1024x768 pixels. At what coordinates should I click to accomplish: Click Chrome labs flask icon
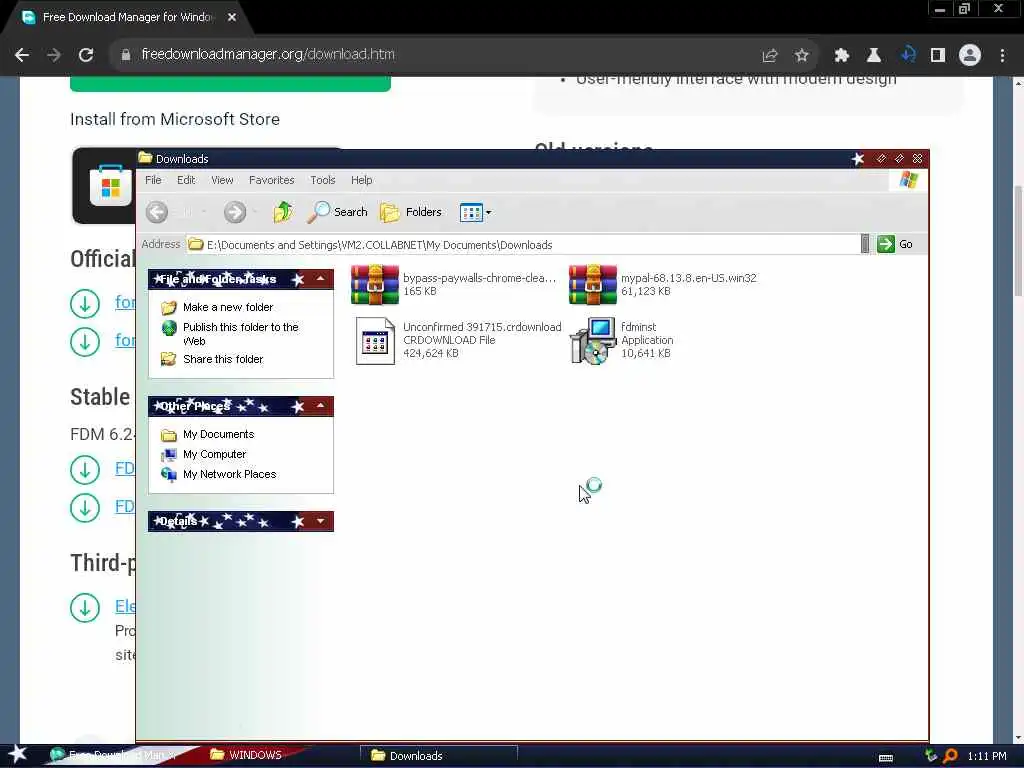click(x=873, y=56)
